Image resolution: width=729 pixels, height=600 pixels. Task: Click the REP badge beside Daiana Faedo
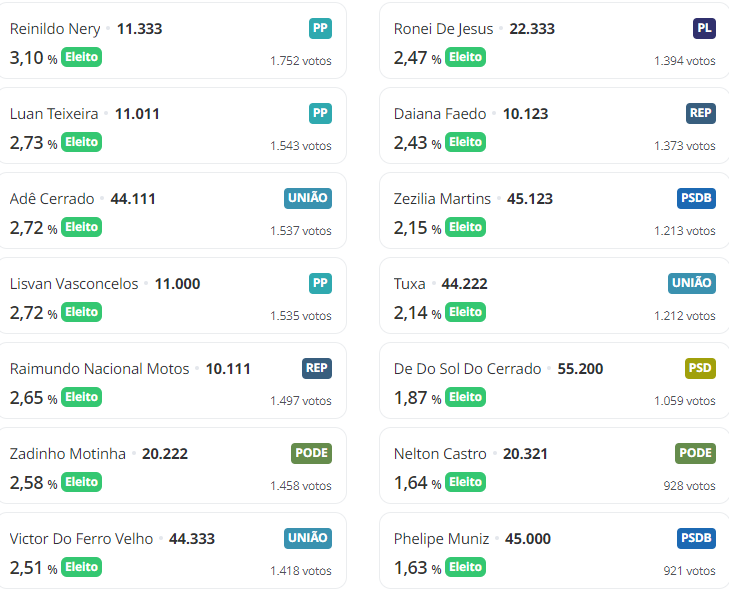701,113
